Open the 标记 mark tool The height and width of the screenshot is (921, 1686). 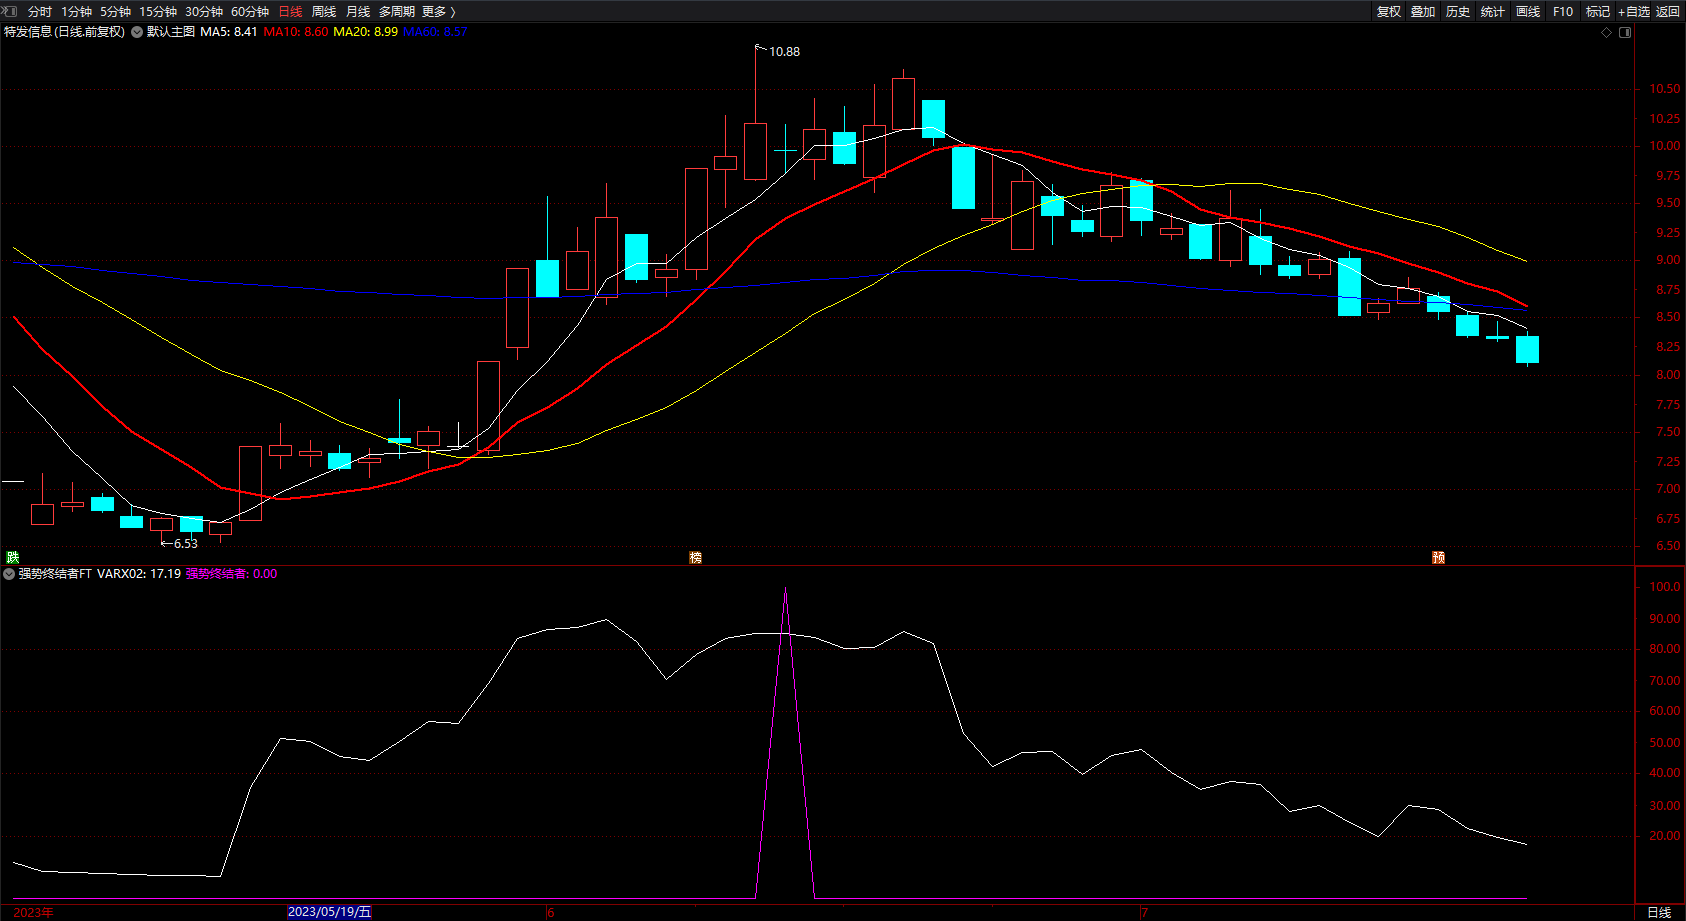(1598, 11)
